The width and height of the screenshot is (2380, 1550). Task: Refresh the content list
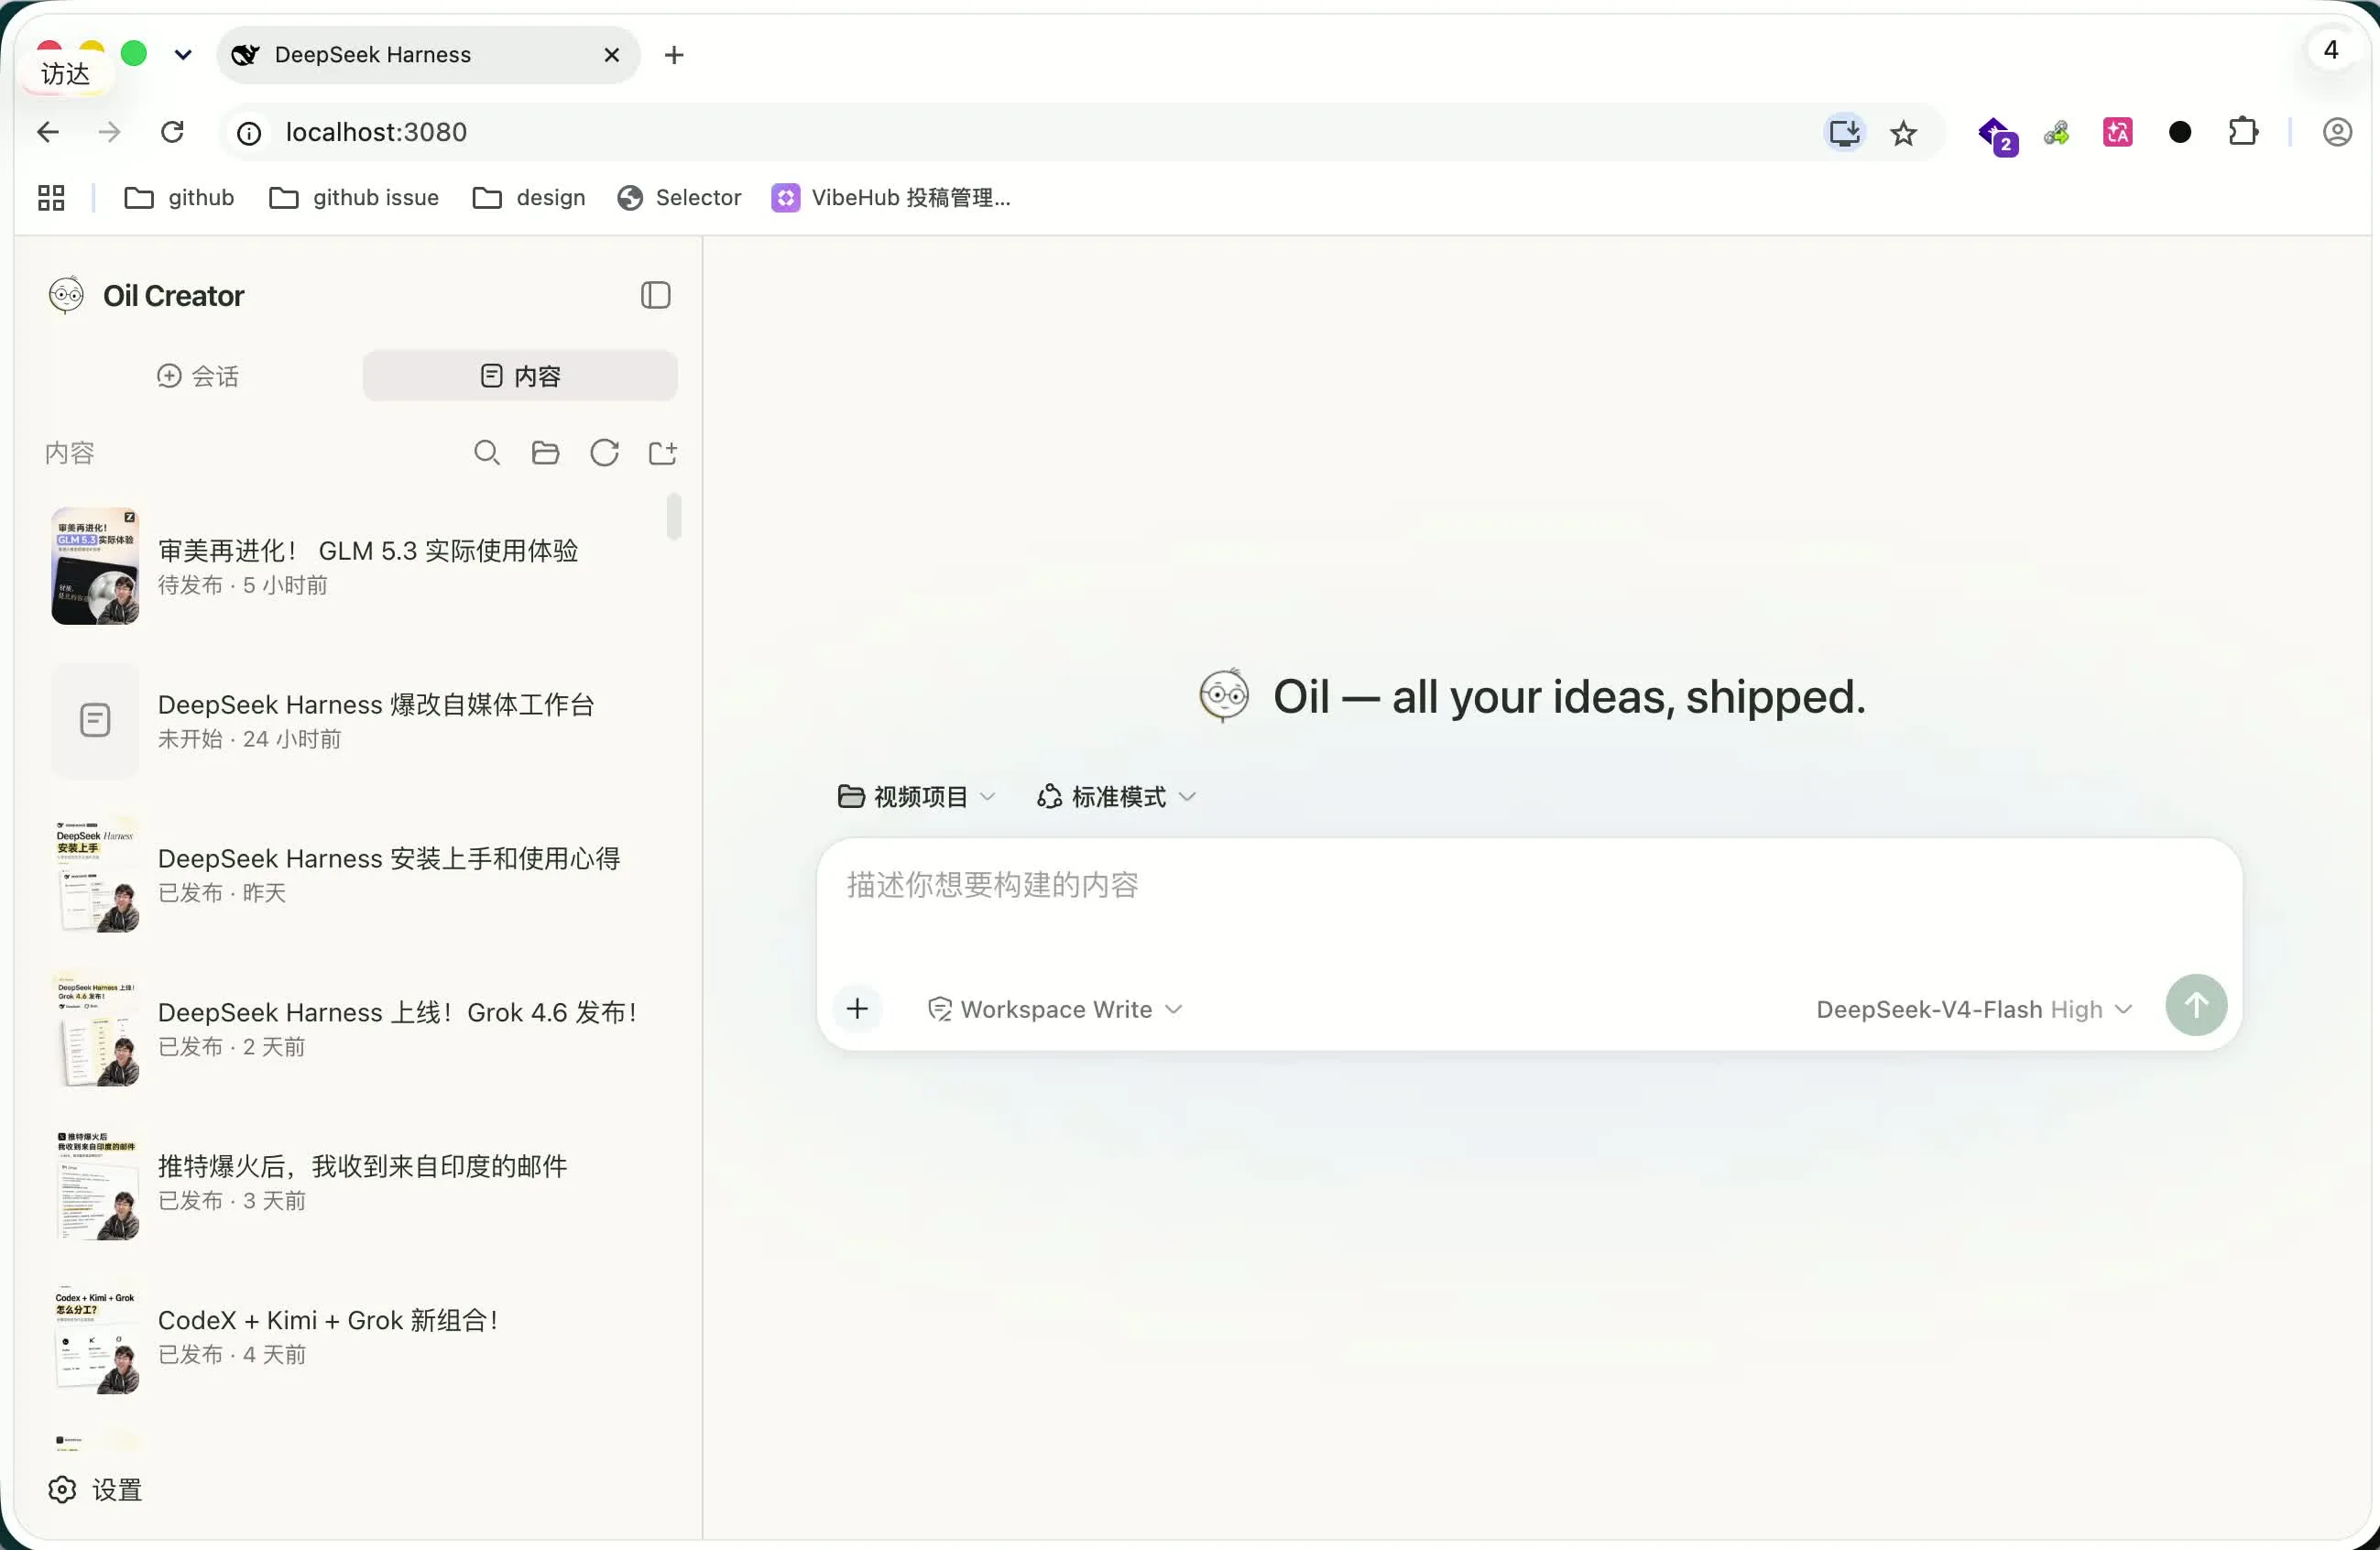(604, 453)
